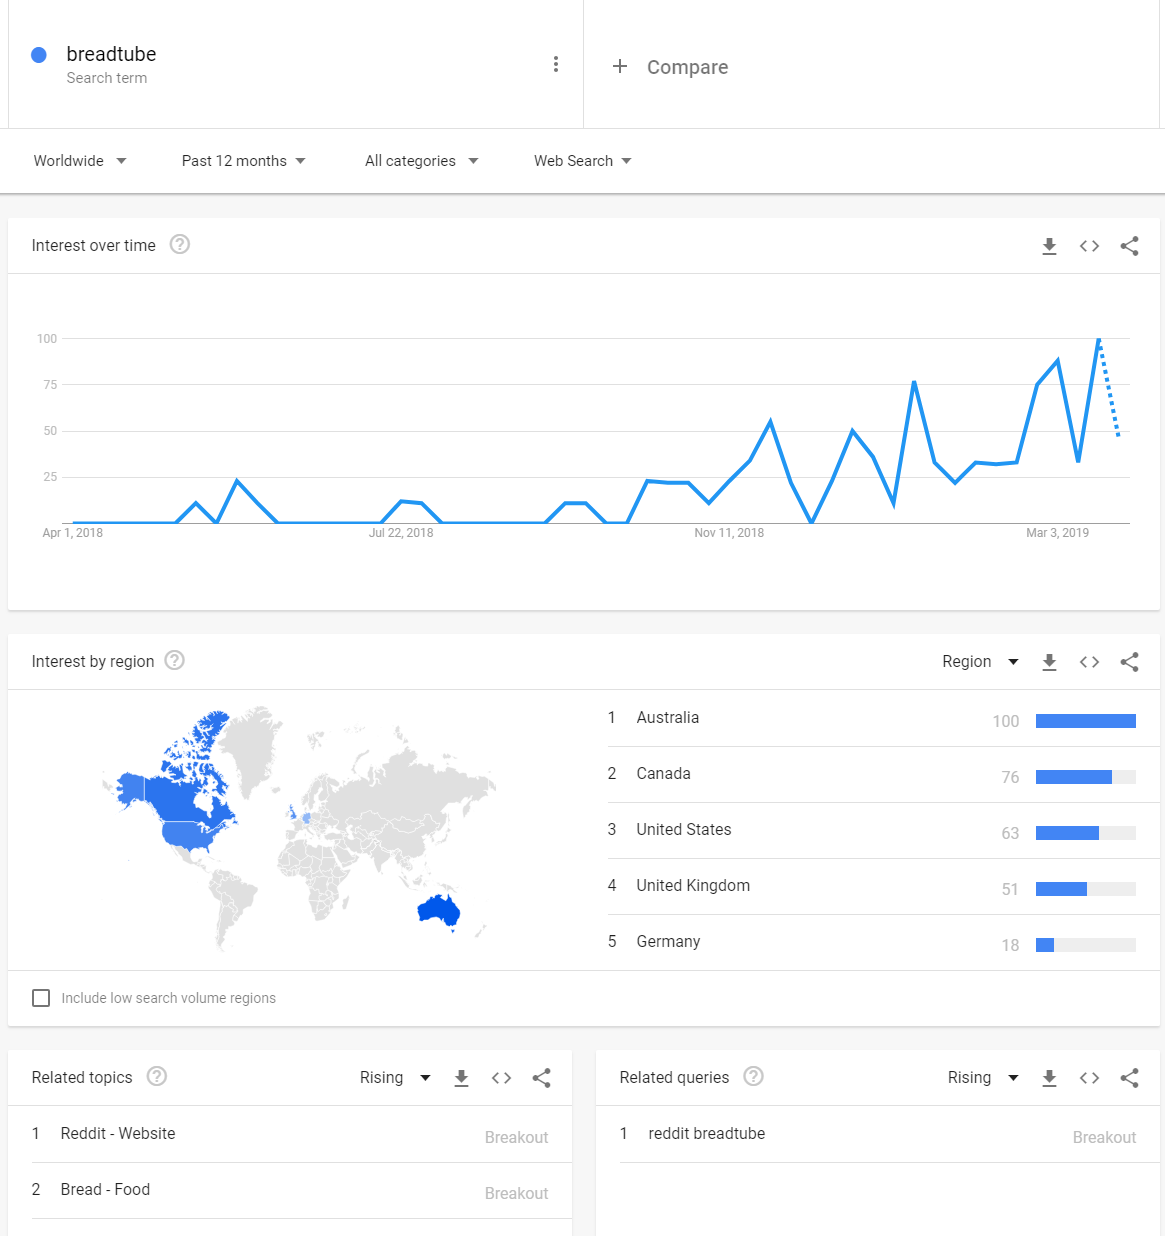This screenshot has height=1236, width=1165.
Task: Select Canada in the region list
Action: click(x=664, y=774)
